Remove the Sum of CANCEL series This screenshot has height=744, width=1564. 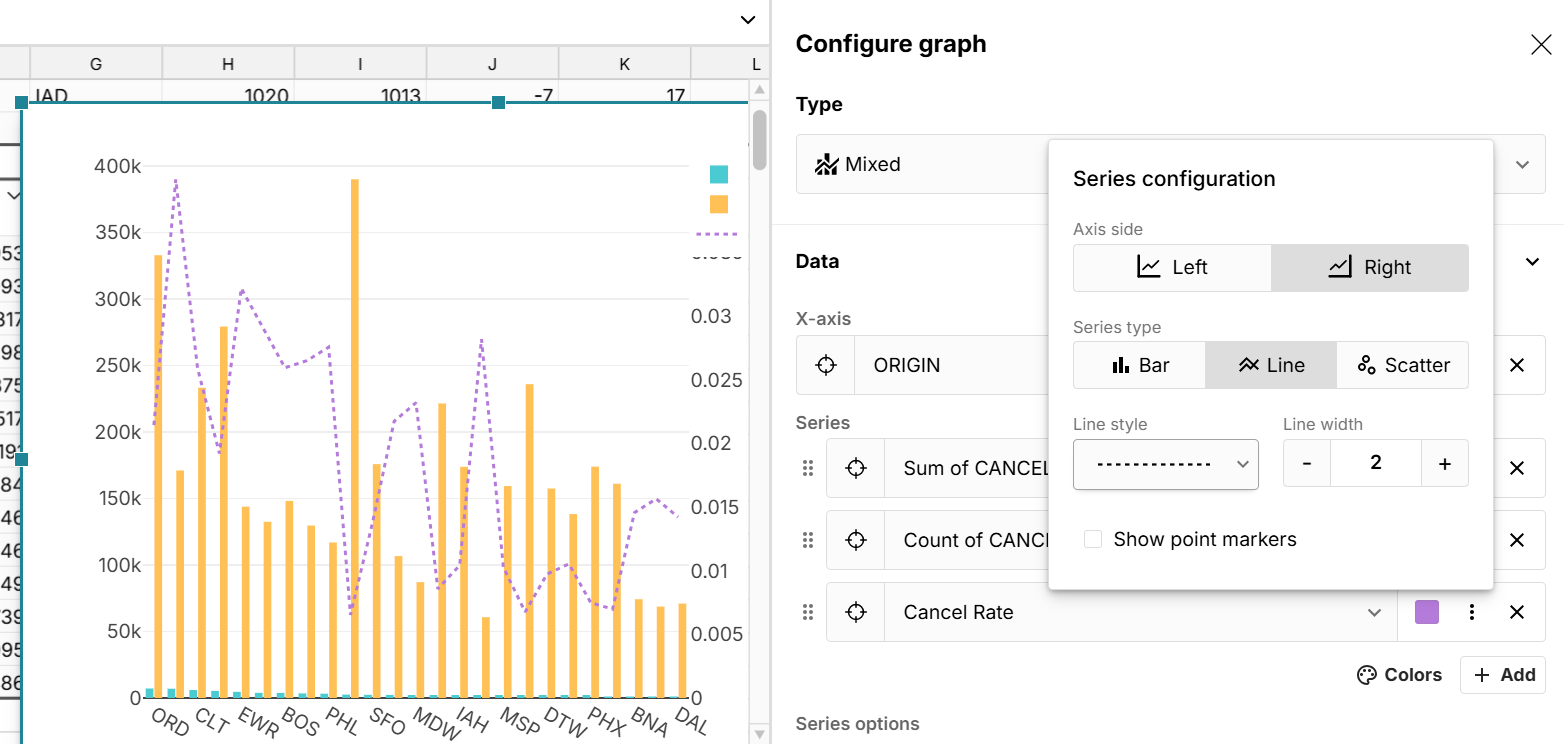[1517, 468]
